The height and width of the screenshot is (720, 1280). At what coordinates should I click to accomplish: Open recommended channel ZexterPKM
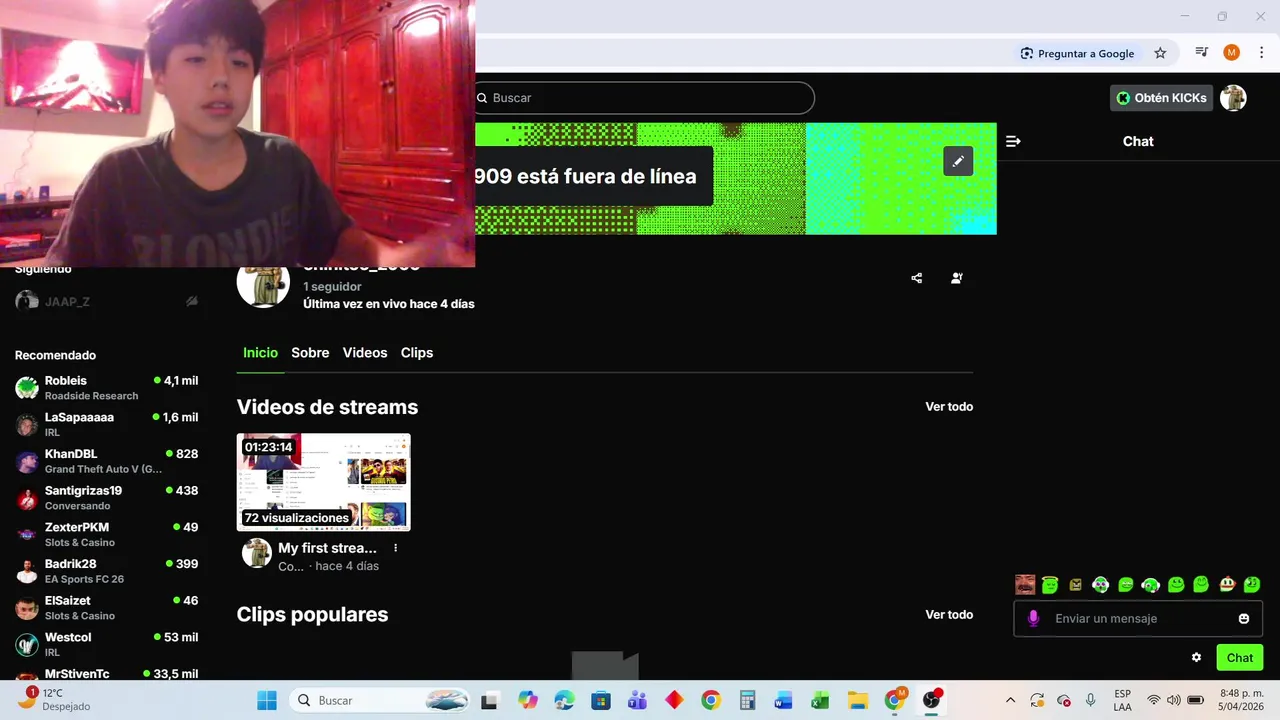tap(106, 534)
